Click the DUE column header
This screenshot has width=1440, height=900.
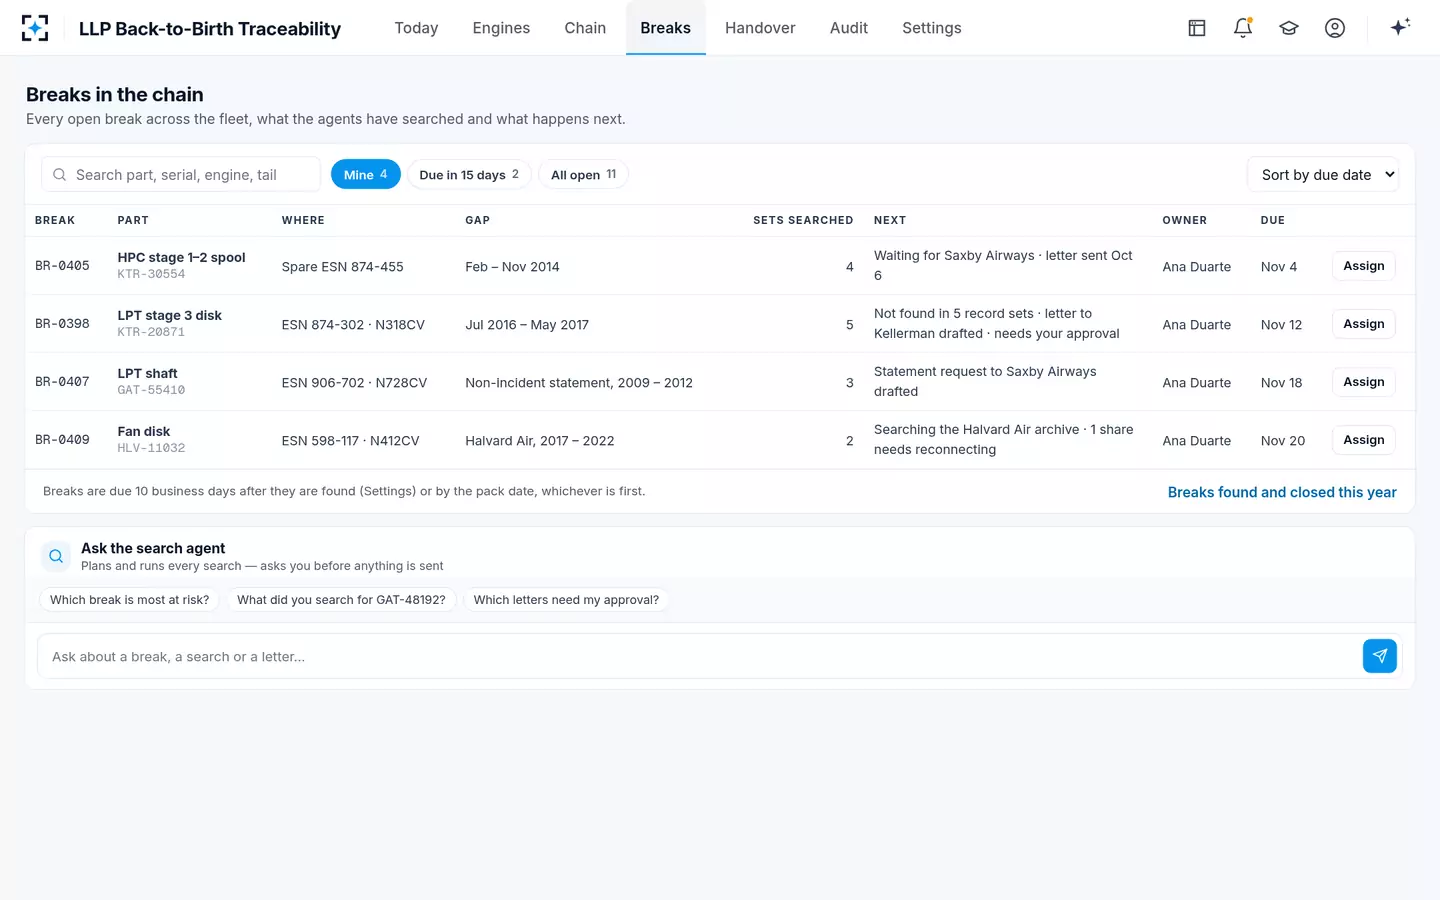(x=1273, y=220)
